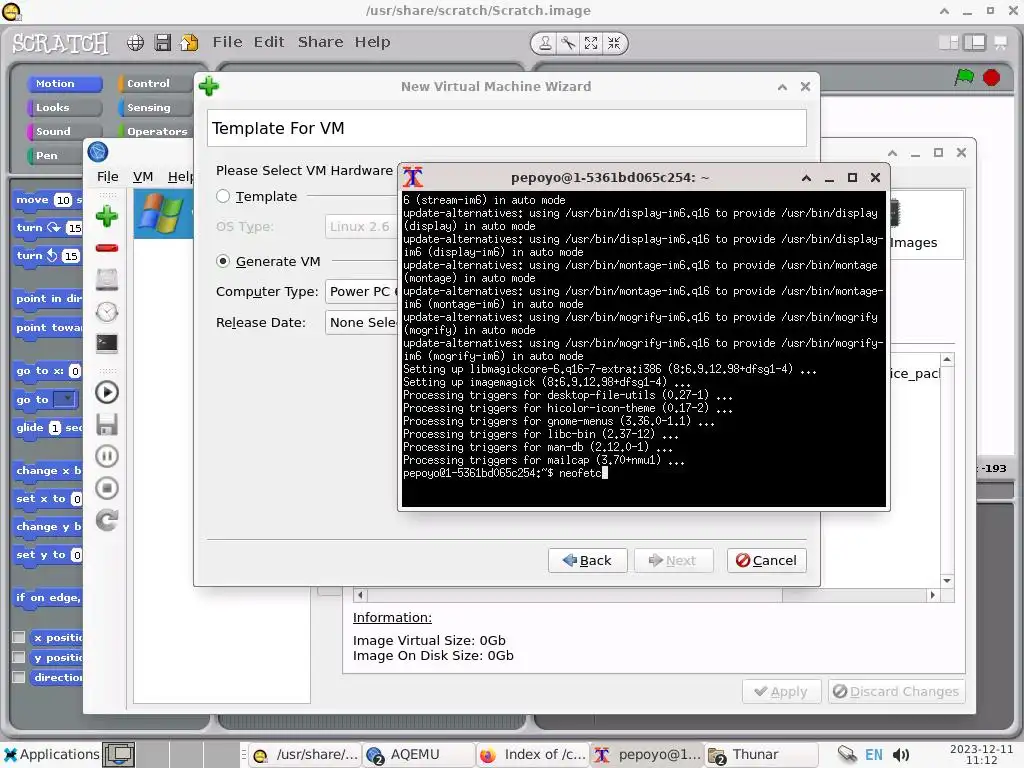Click AQEMU hard drive icon in sidebar
Image resolution: width=1024 pixels, height=768 pixels.
tap(107, 280)
